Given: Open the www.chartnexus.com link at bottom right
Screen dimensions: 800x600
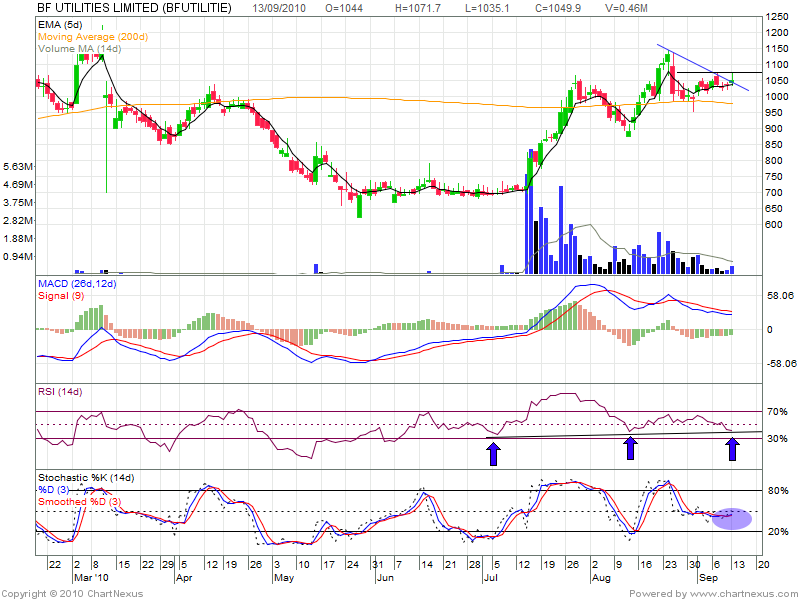Looking at the screenshot, I should tap(746, 593).
